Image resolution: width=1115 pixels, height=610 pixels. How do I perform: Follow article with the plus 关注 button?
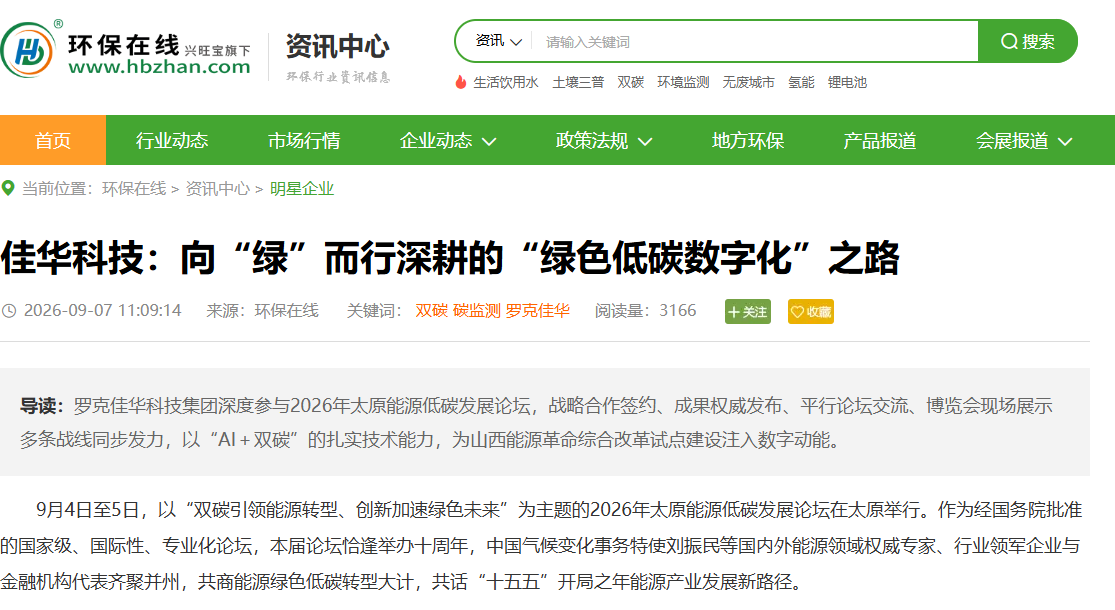(x=747, y=311)
